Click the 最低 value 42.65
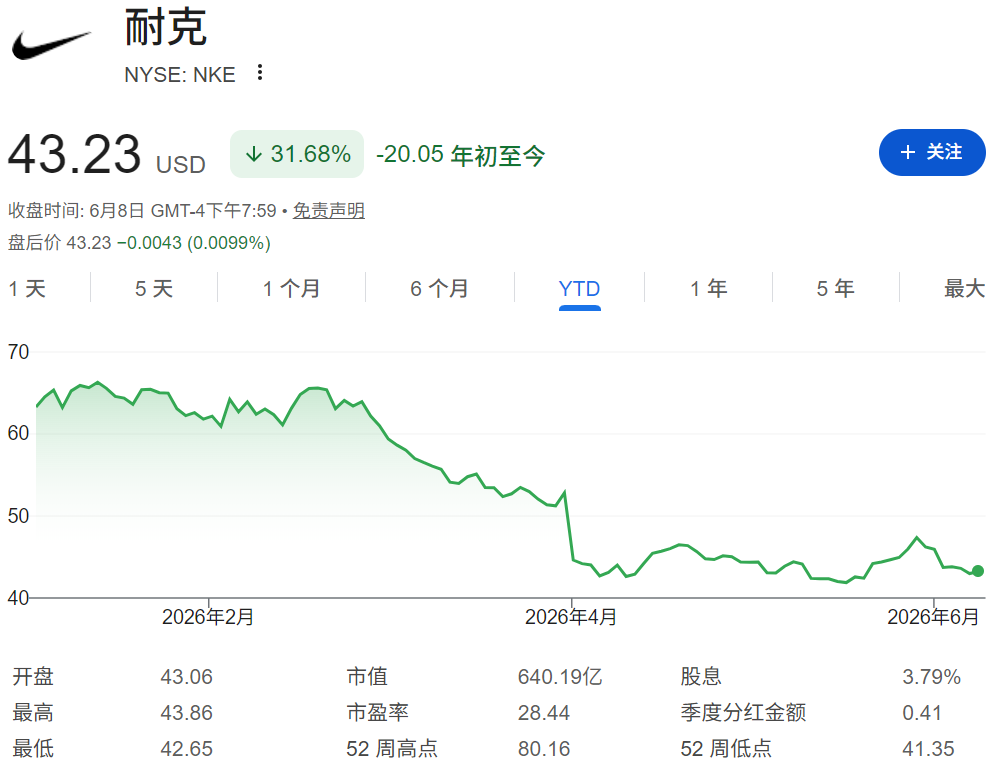The image size is (995, 764). tap(187, 749)
